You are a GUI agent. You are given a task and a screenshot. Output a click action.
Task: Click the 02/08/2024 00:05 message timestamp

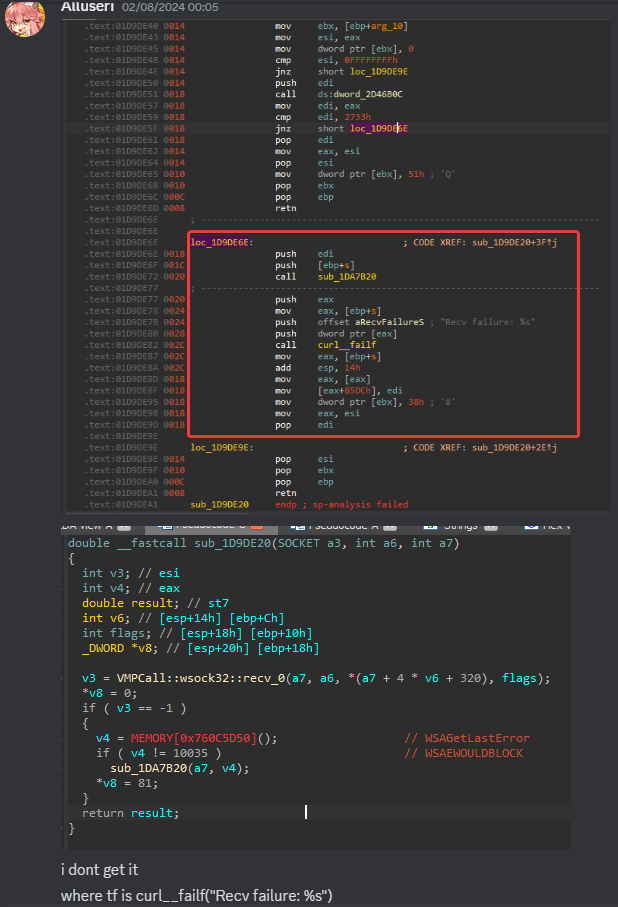point(156,6)
